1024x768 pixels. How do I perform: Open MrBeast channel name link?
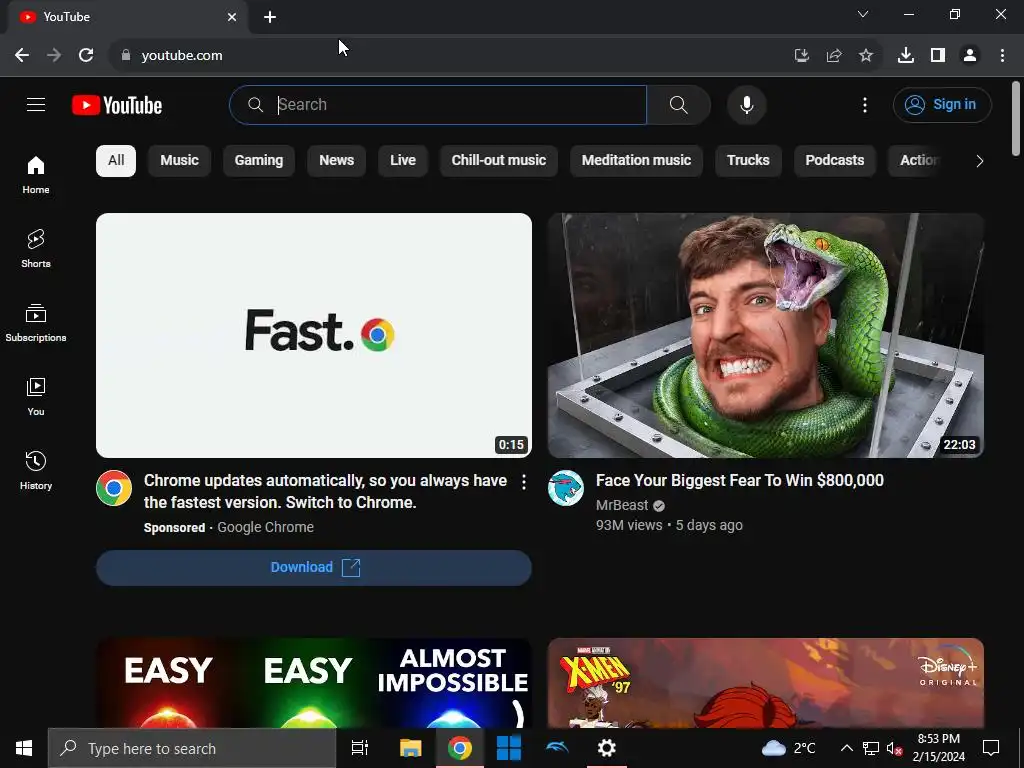pyautogui.click(x=622, y=505)
